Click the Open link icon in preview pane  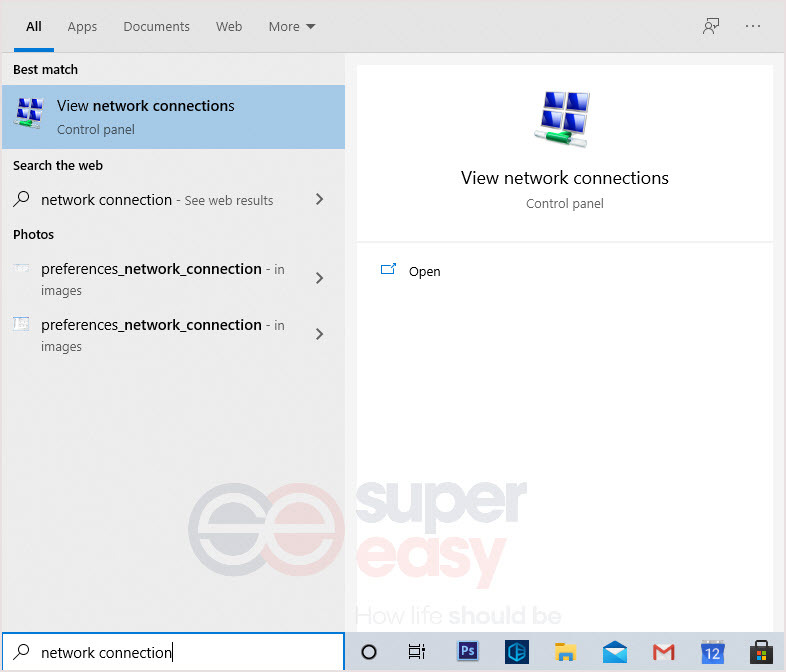coord(388,270)
